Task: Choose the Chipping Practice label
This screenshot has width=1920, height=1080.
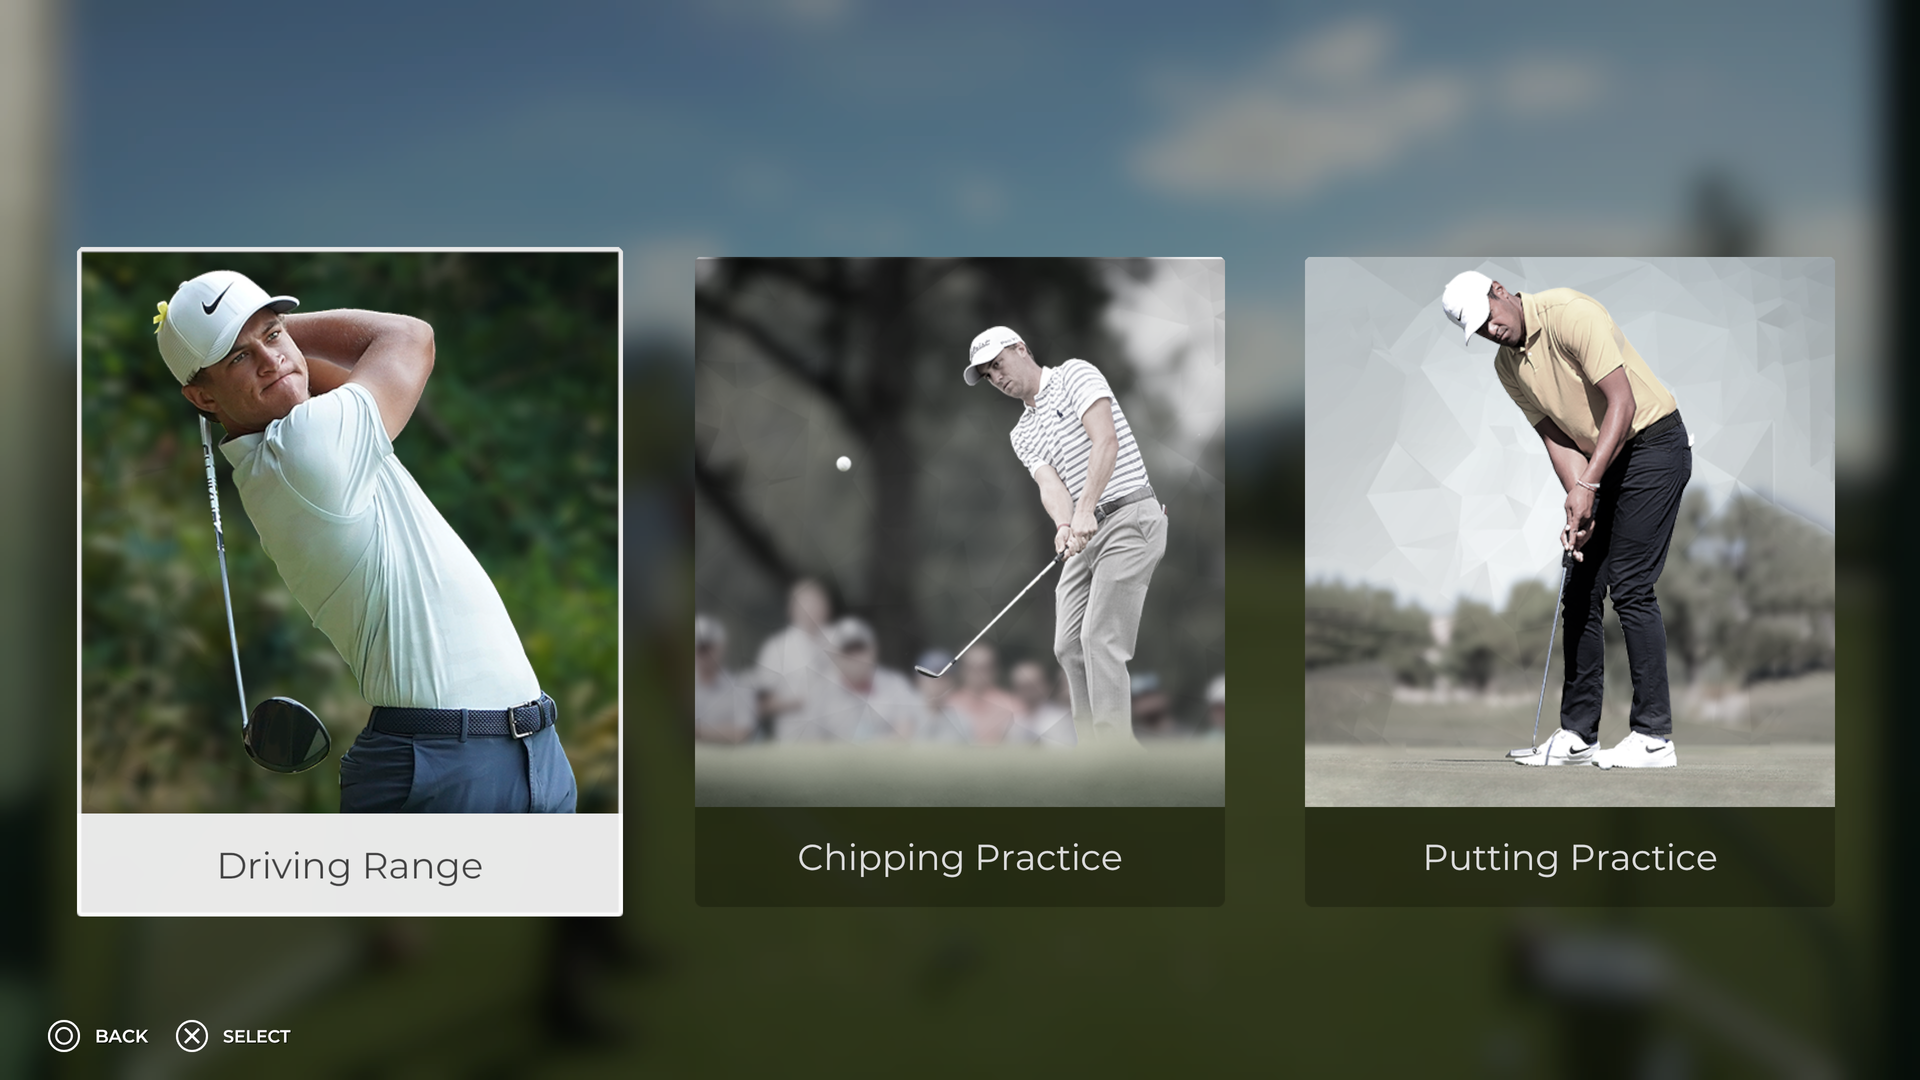Action: [x=960, y=857]
